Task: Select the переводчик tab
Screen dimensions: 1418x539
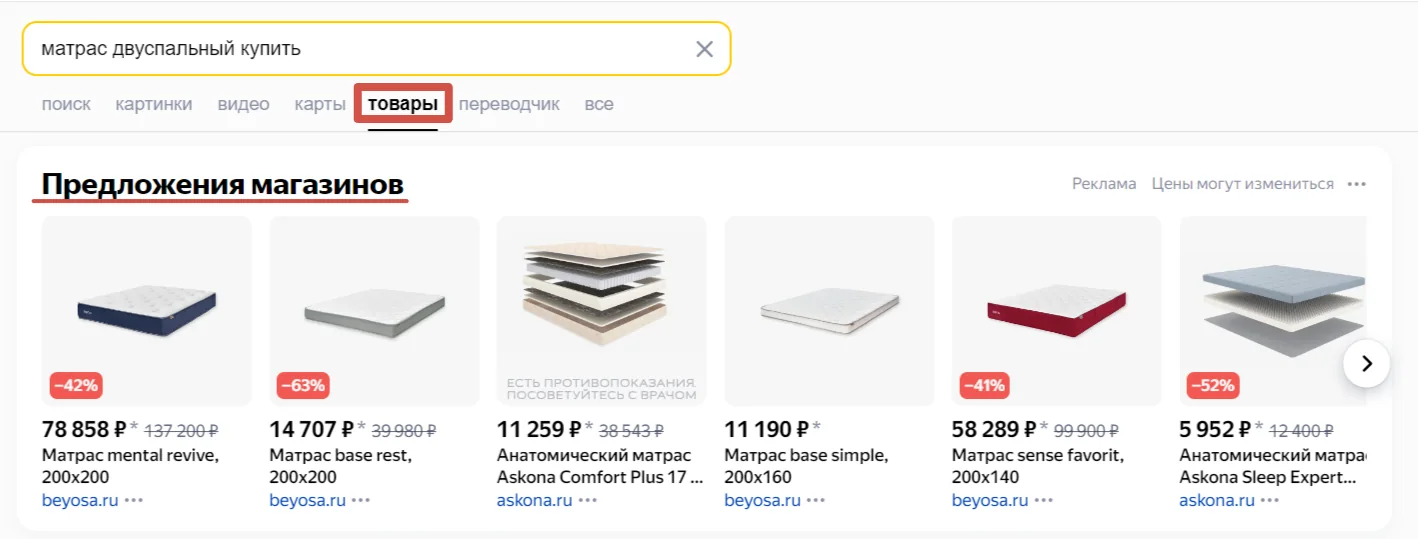Action: [509, 104]
